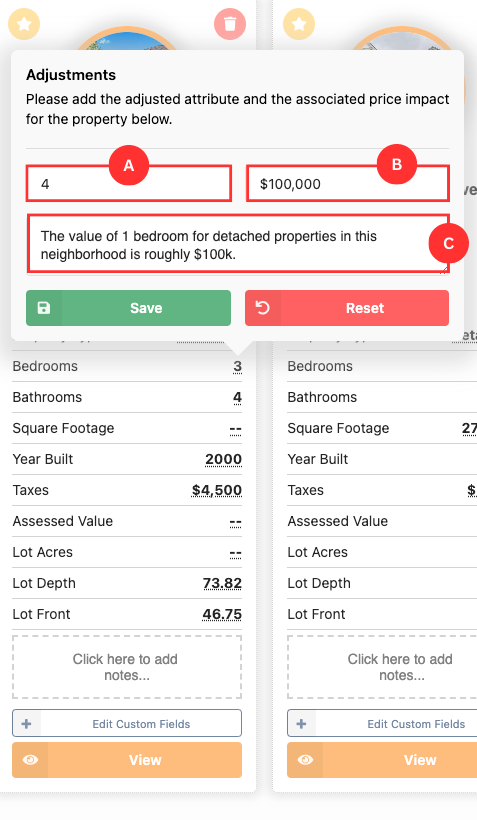Star the second property card
Screen dimensions: 477x820
299,24
